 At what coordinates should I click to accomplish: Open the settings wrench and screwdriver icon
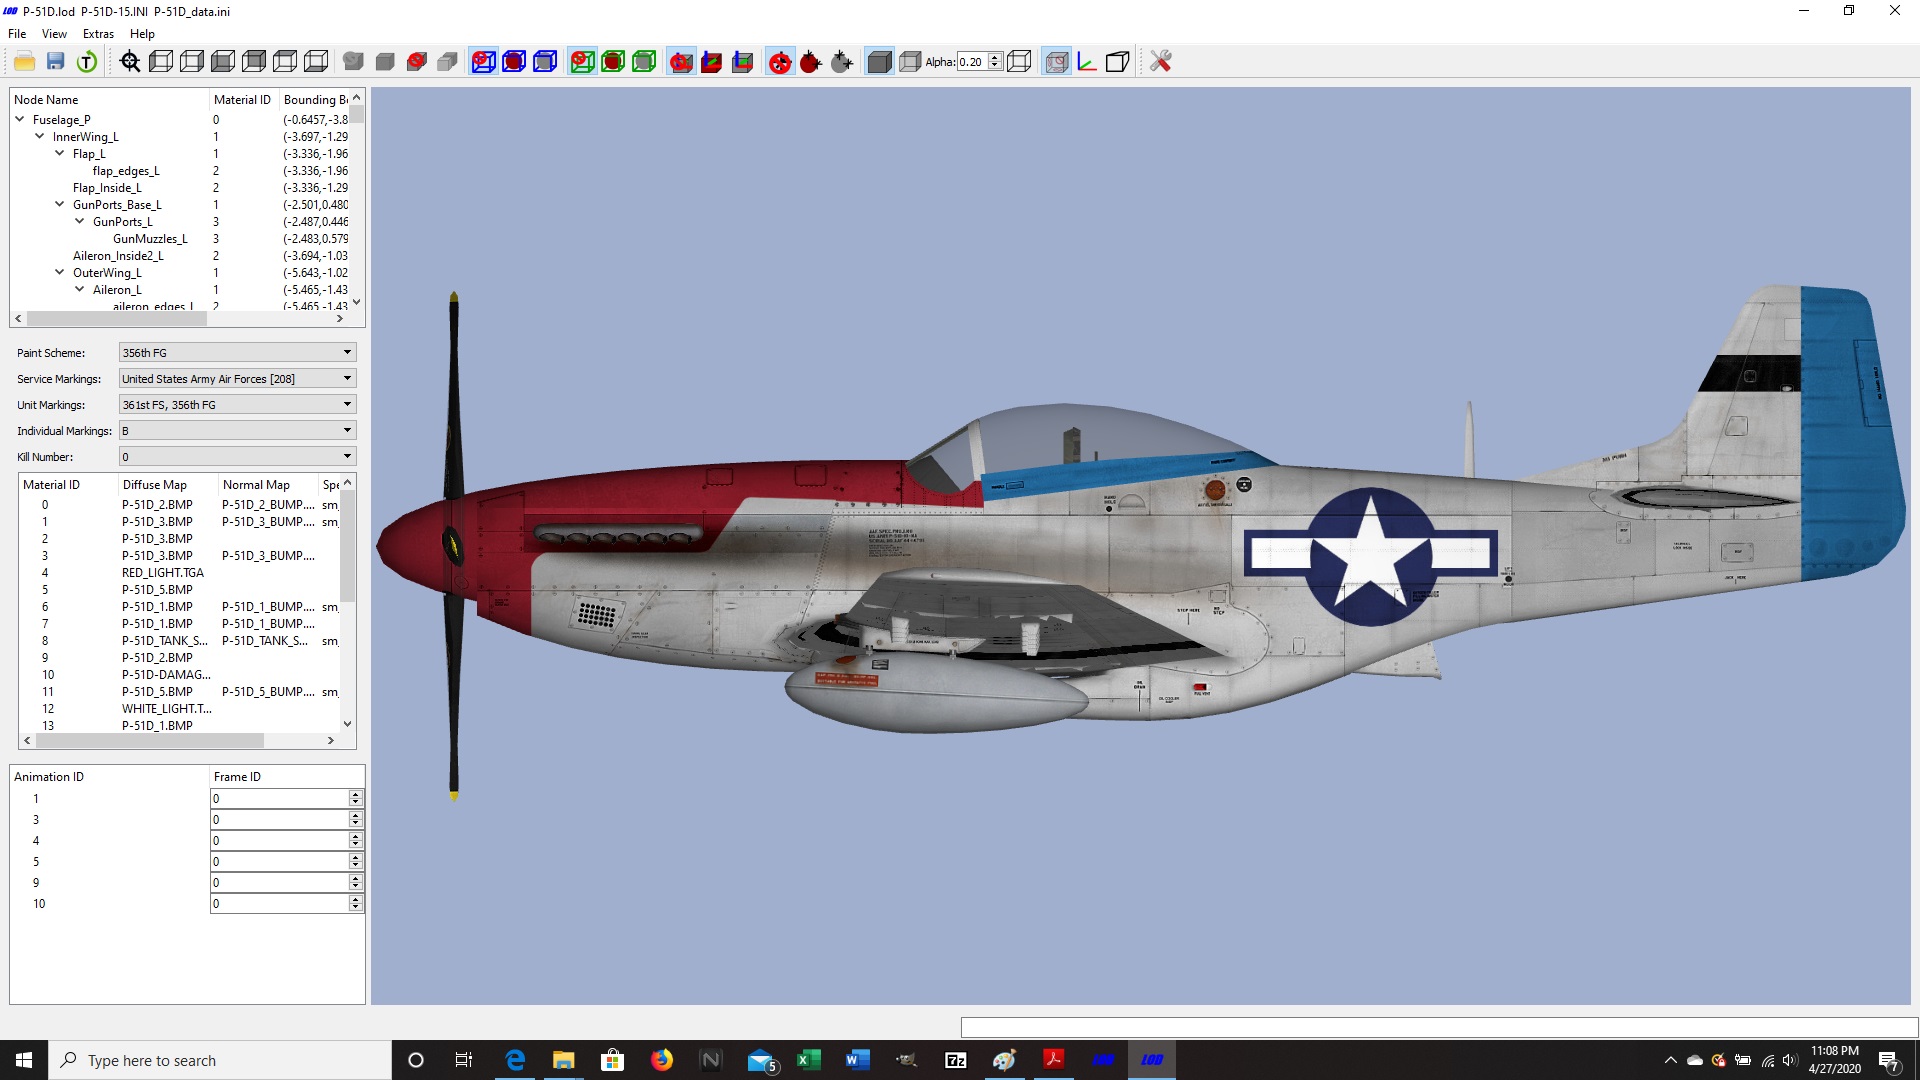[x=1160, y=62]
